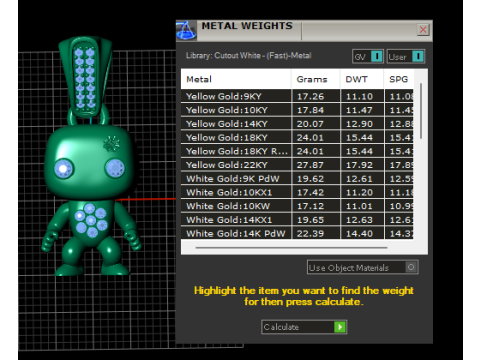Select the White Gold:14KX1 row
Image resolution: width=480 pixels, height=360 pixels.
(297, 220)
